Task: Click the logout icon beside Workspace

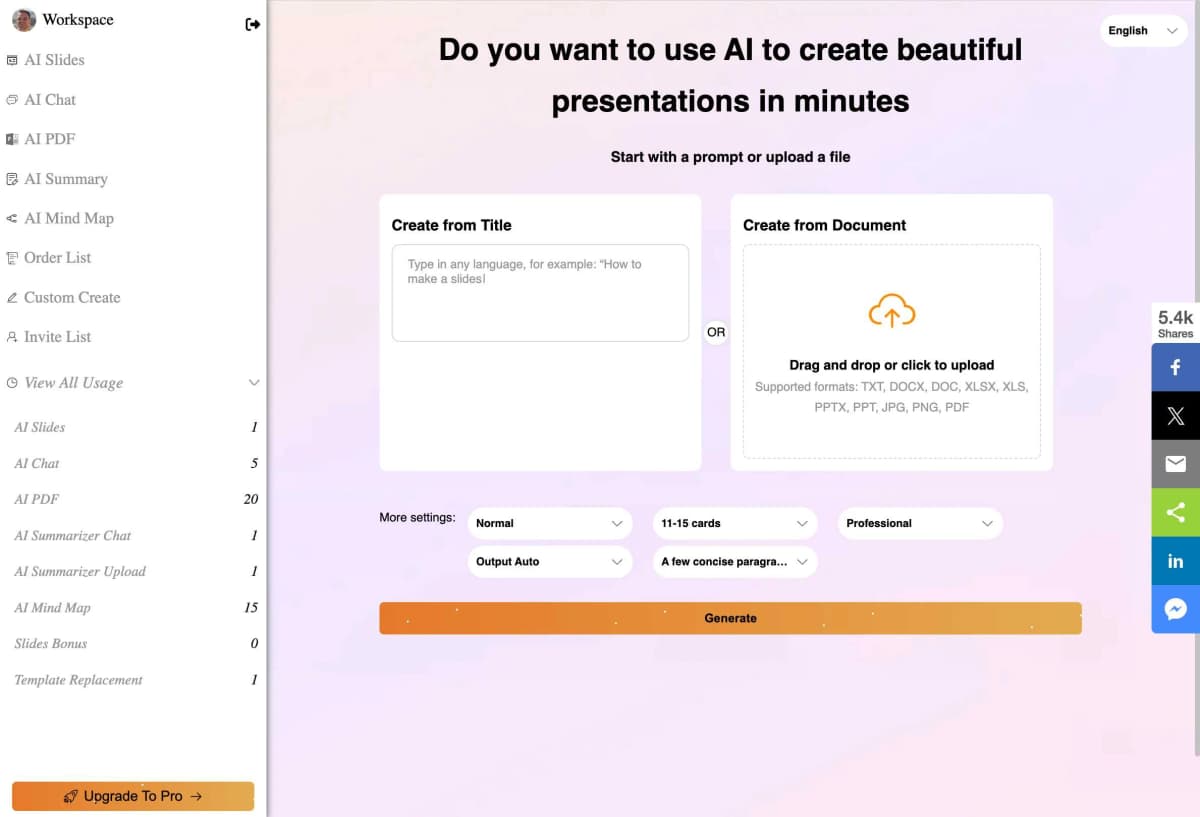Action: 252,24
